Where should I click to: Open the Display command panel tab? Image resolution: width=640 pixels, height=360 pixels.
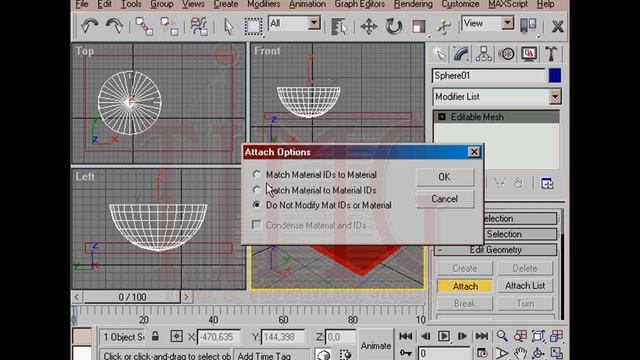pyautogui.click(x=529, y=54)
